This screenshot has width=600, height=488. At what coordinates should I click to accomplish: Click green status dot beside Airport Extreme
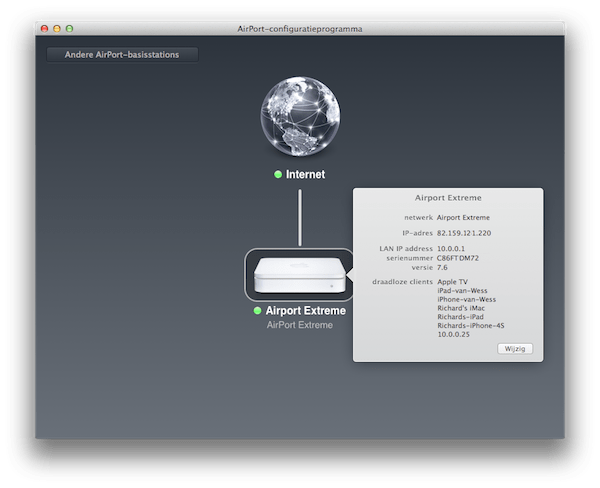[x=258, y=311]
